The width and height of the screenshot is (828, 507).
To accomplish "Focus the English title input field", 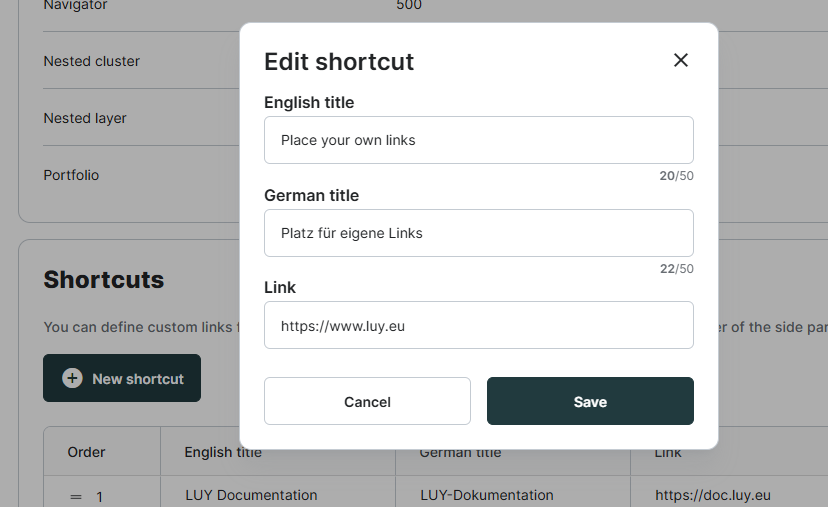I will (478, 140).
